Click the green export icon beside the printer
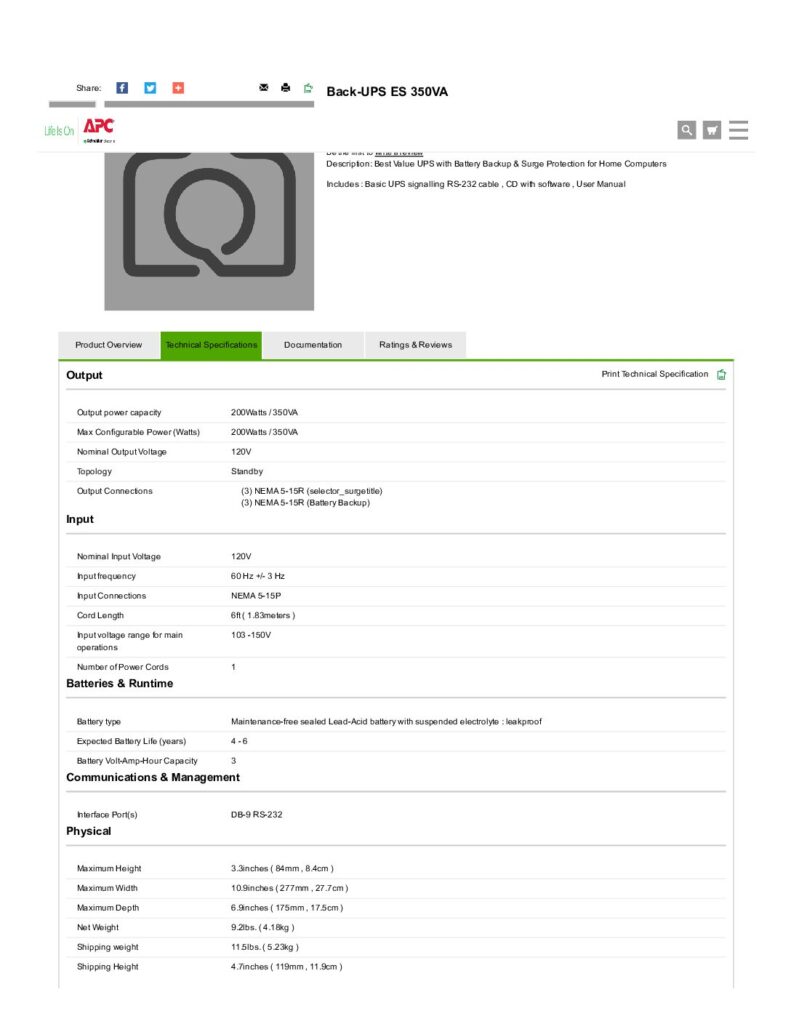Screen dimensions: 791x1024 click(308, 88)
